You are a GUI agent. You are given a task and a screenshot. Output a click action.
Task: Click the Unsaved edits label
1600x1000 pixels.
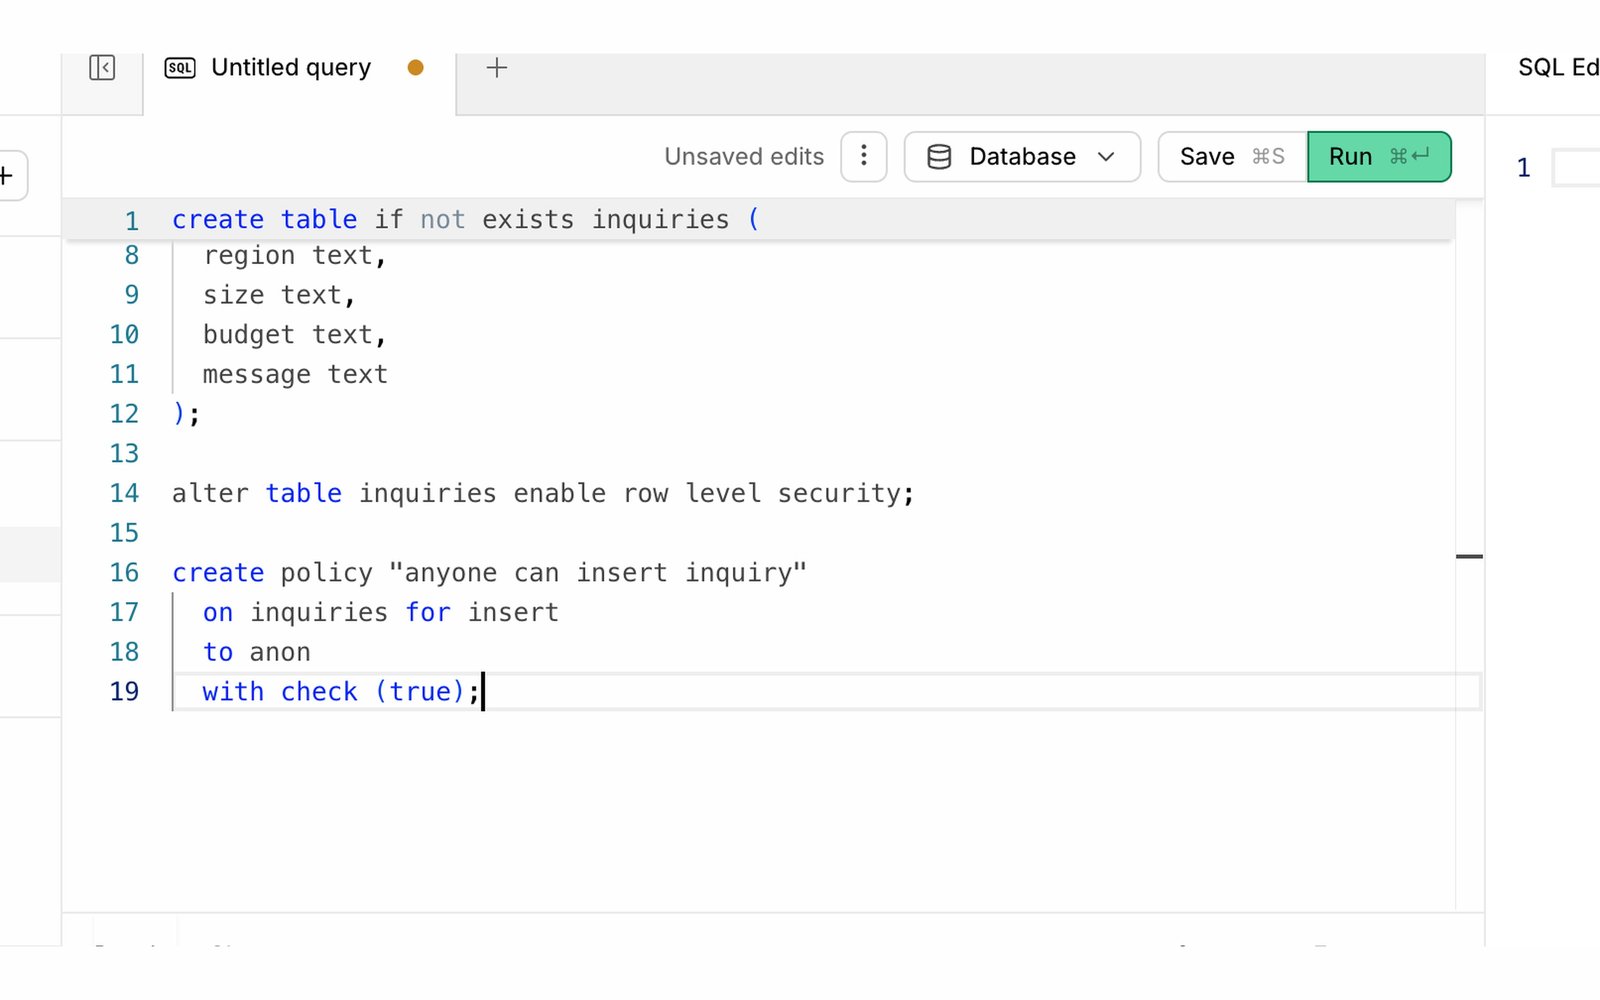pyautogui.click(x=744, y=157)
